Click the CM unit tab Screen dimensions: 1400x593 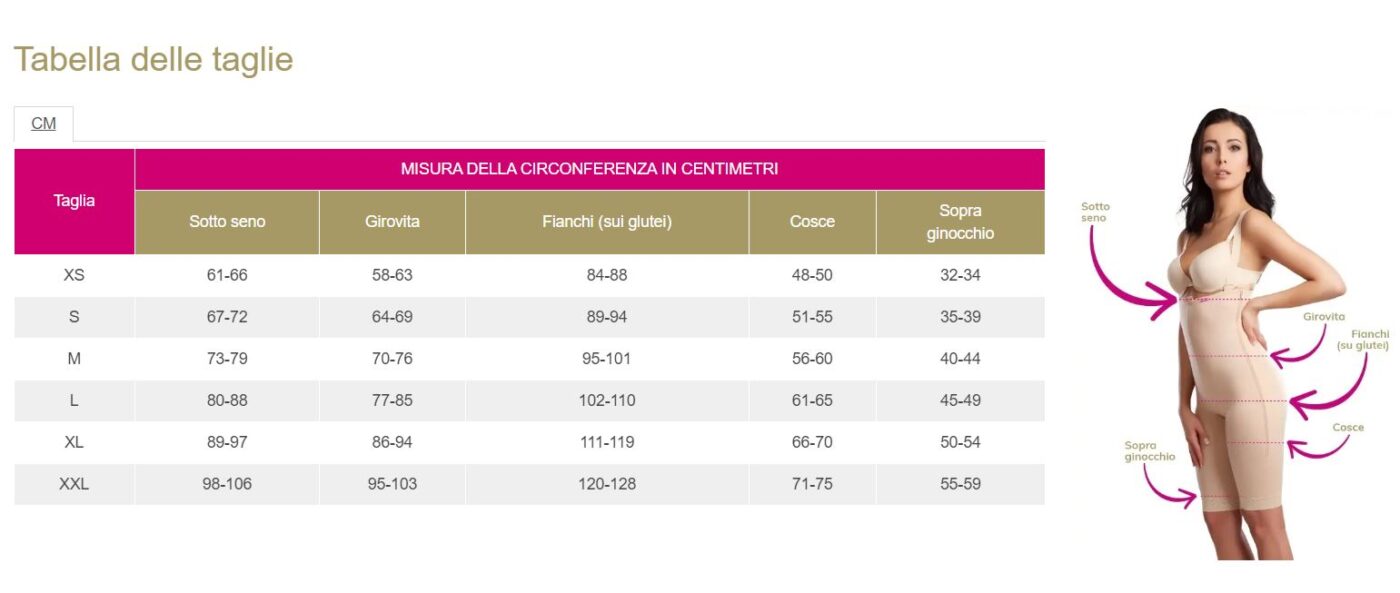(x=43, y=124)
